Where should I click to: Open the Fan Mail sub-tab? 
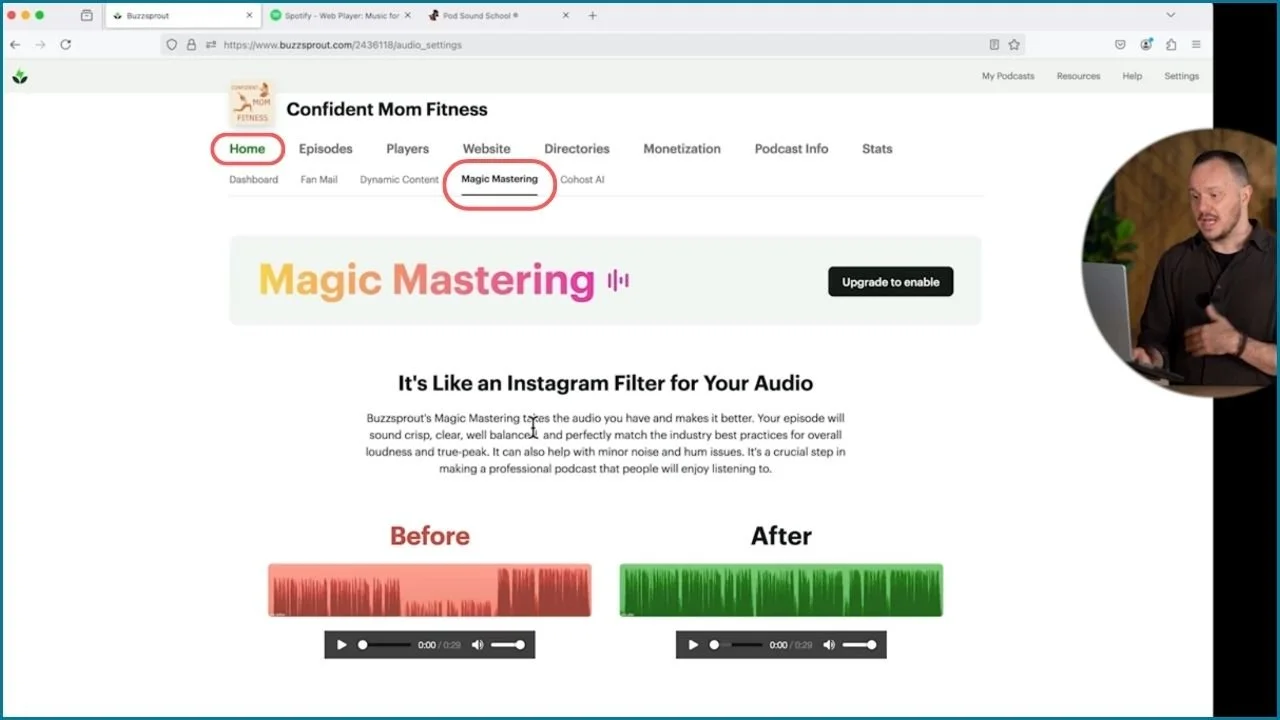[x=319, y=180]
